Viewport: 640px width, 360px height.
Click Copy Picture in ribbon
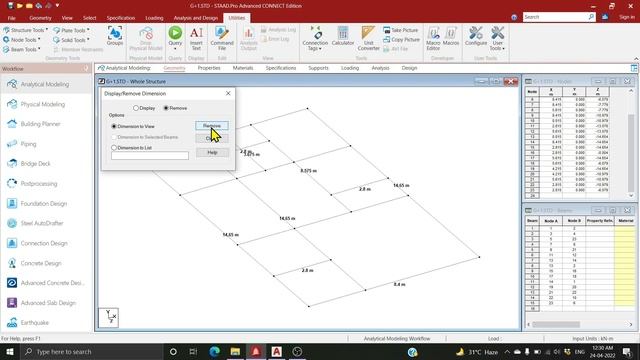[402, 40]
